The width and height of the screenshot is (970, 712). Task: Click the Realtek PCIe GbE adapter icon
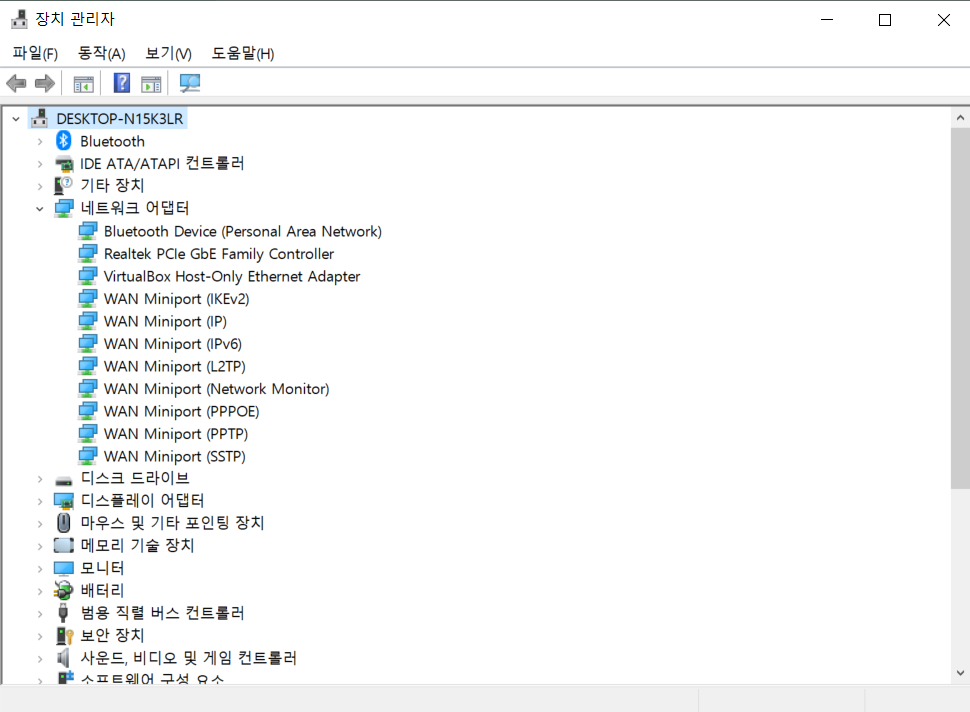(88, 254)
